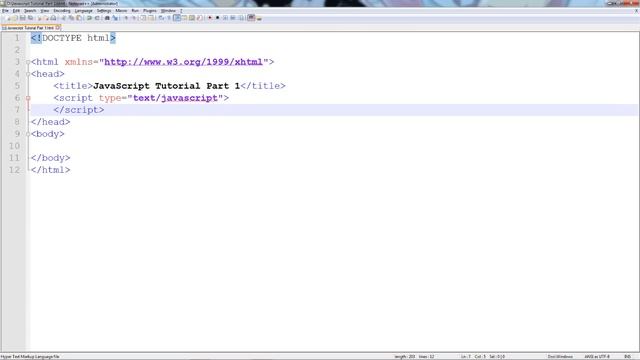Collapse the script block fold marker
This screenshot has width=640, height=360.
point(28,98)
